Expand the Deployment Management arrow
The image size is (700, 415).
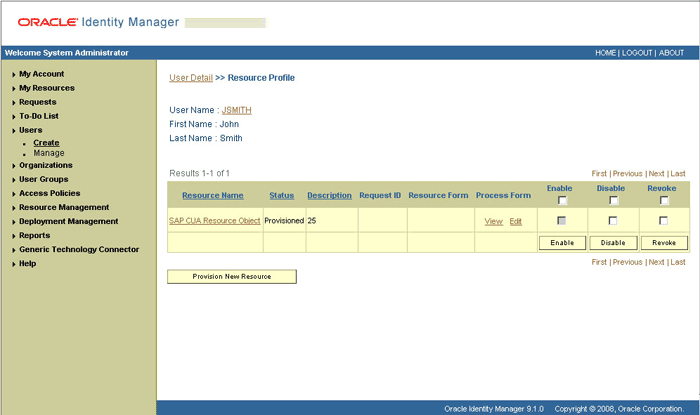(14, 222)
